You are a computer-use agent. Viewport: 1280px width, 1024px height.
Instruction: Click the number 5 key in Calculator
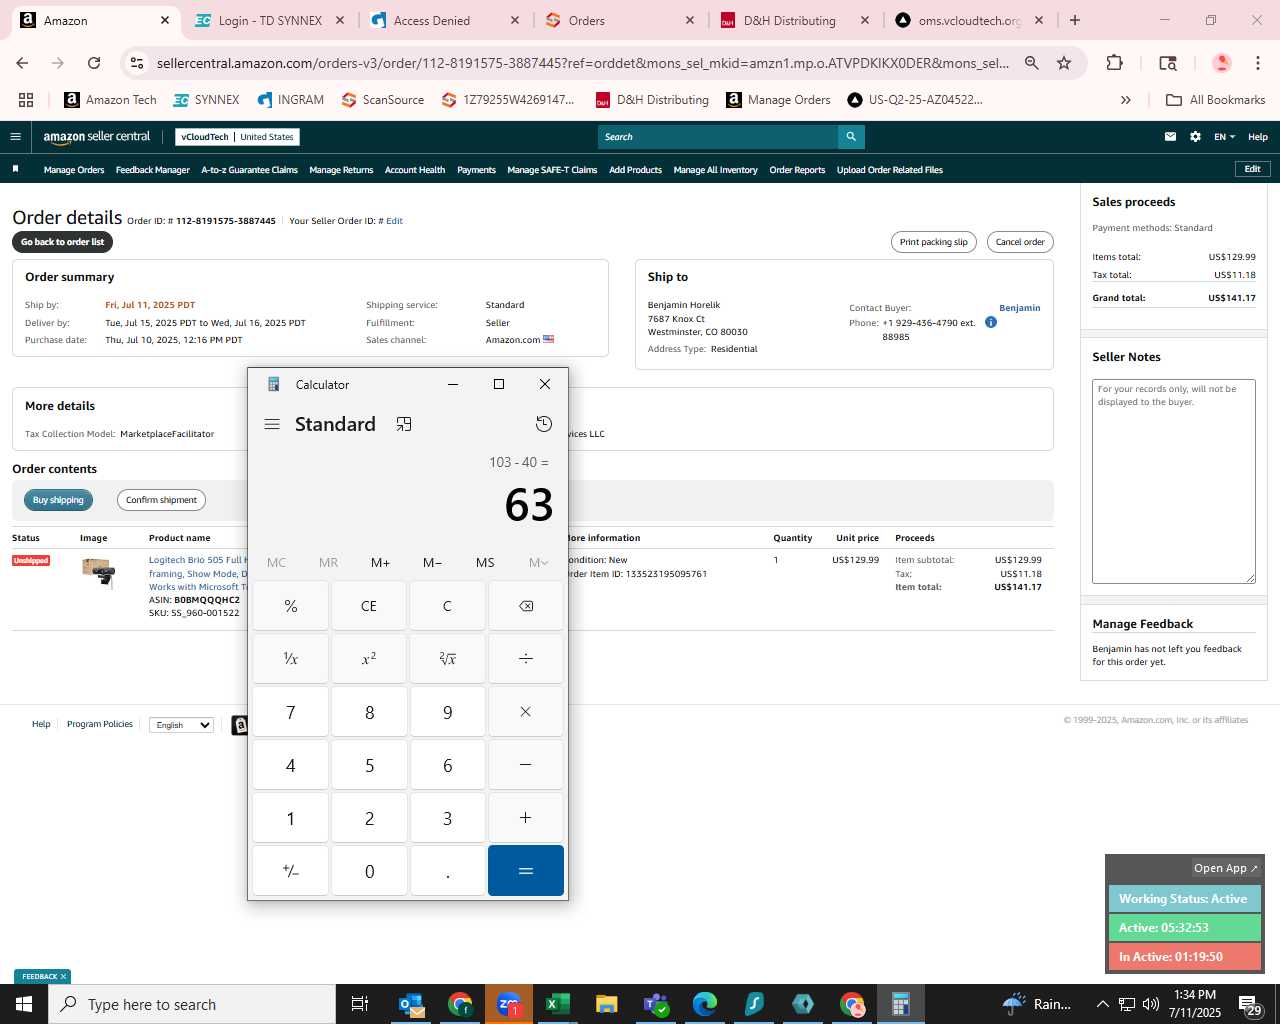[x=369, y=765]
